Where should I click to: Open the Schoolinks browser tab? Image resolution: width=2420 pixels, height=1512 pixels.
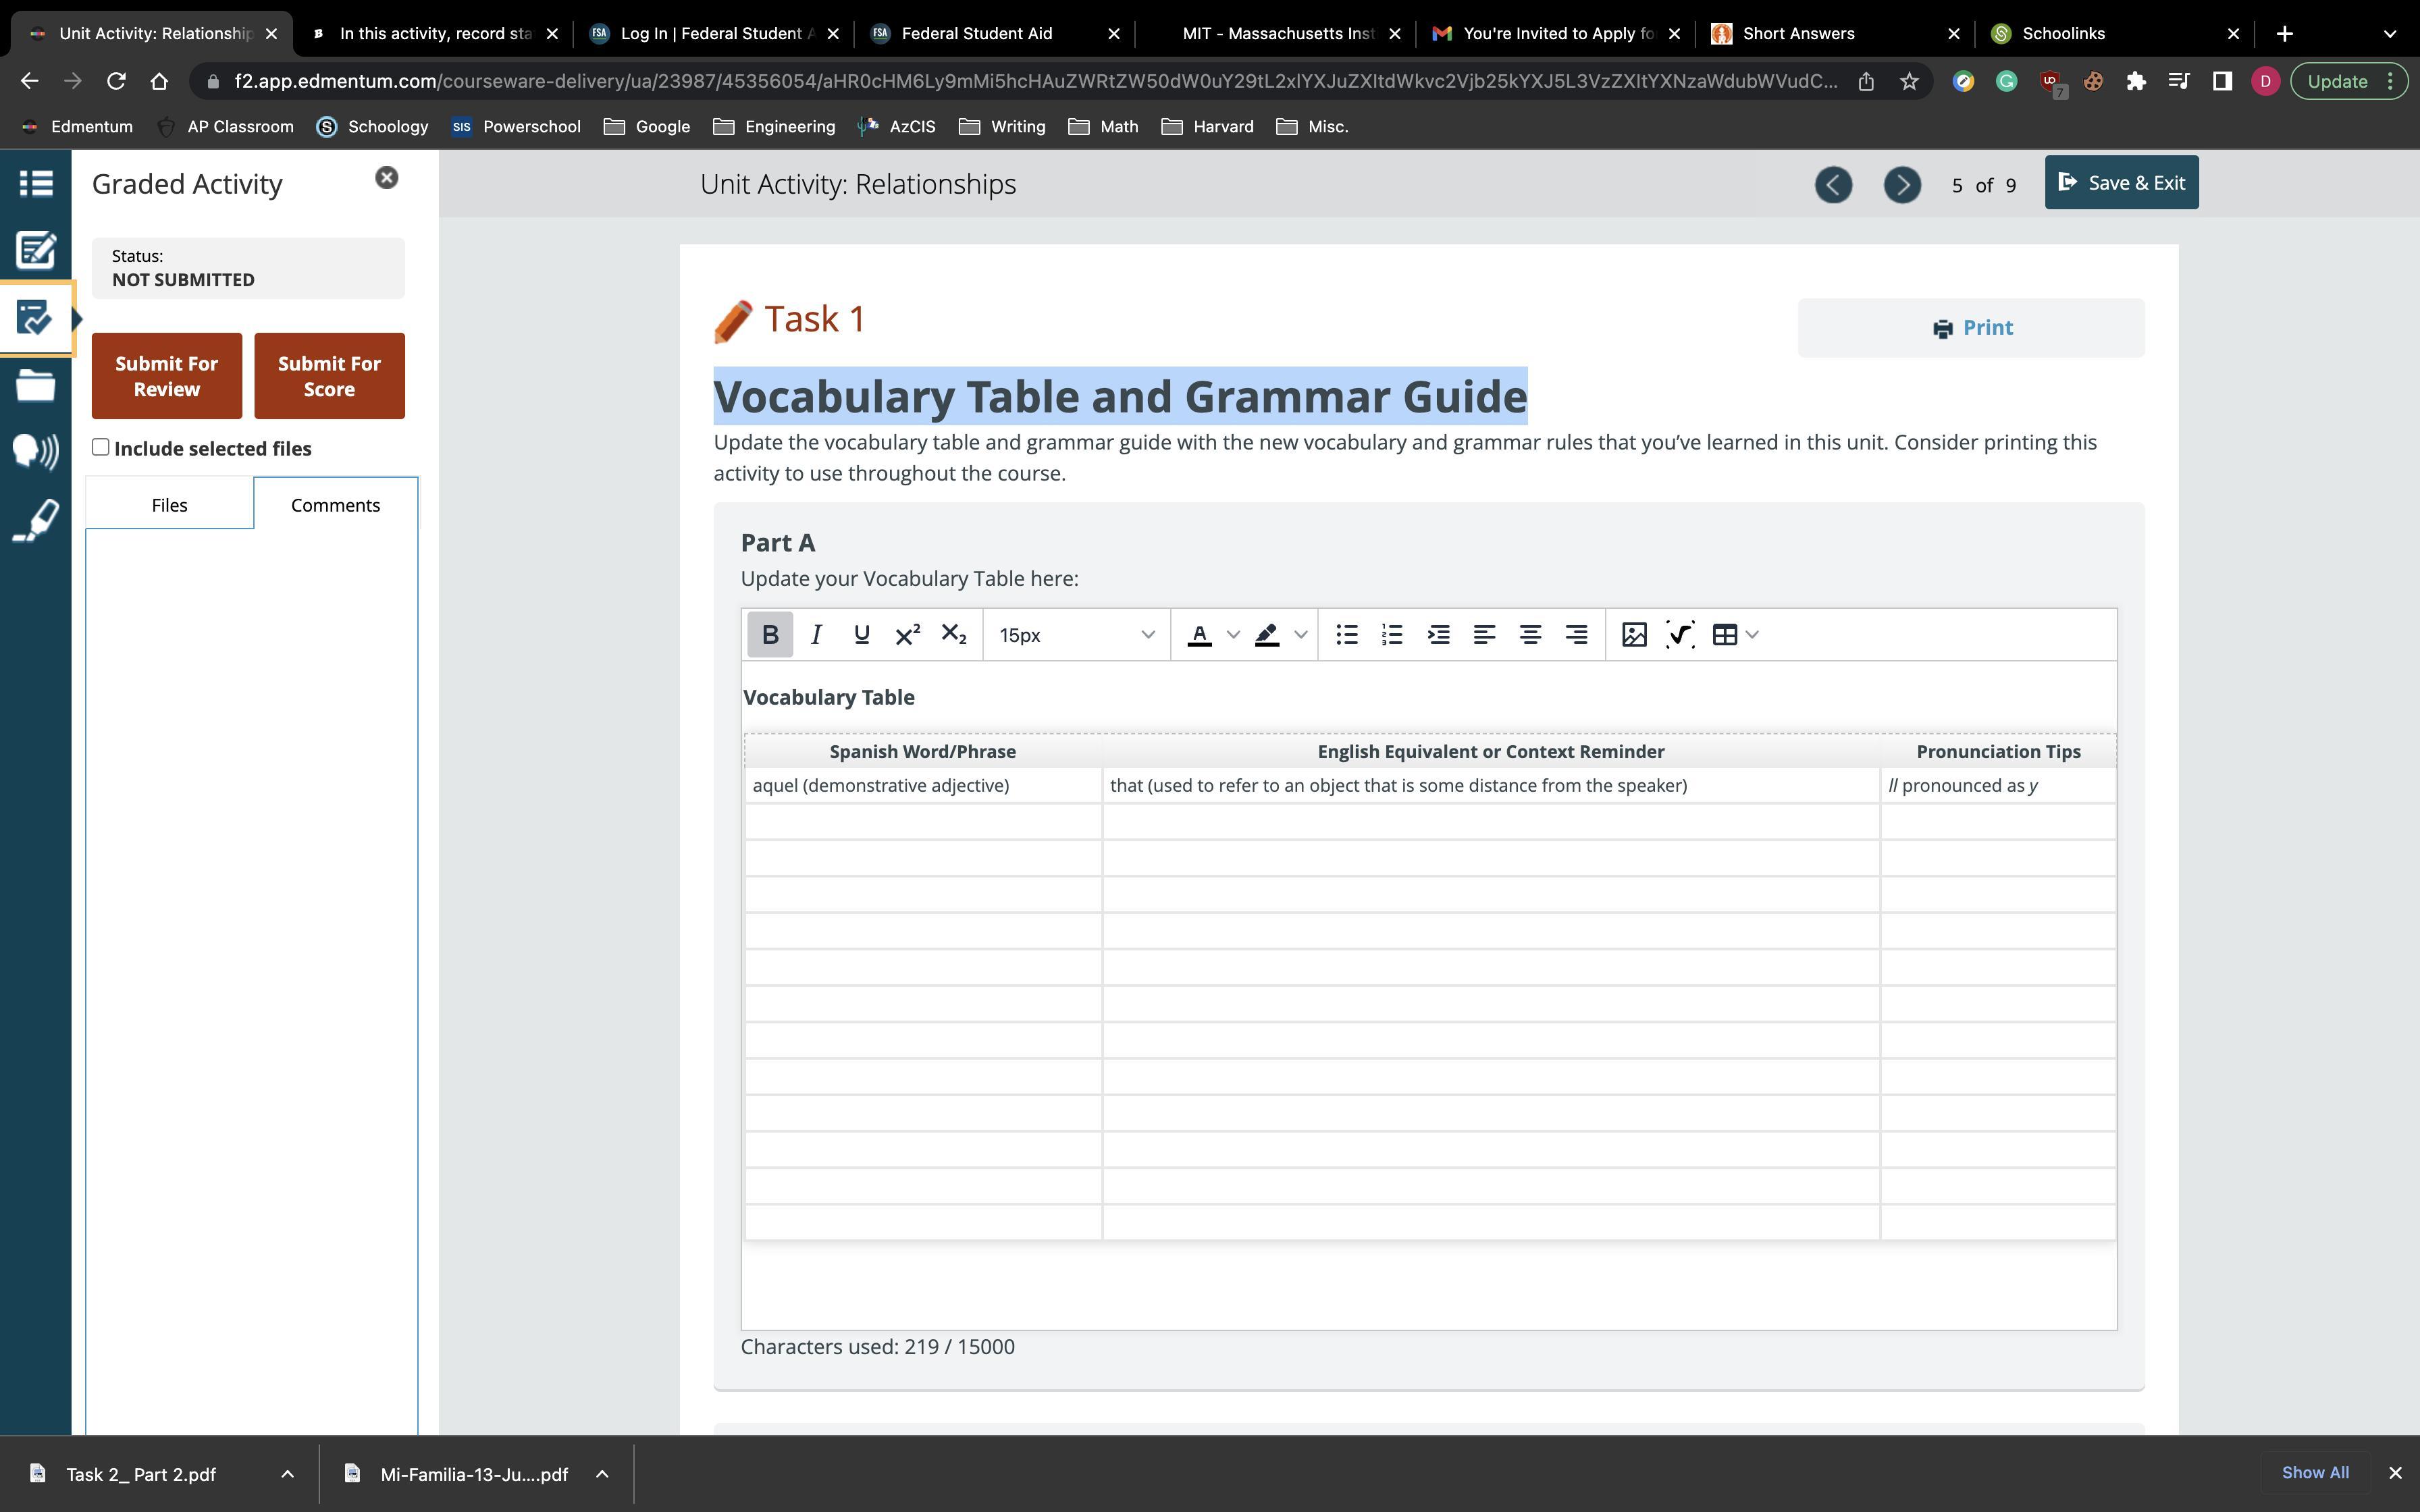coord(2063,33)
